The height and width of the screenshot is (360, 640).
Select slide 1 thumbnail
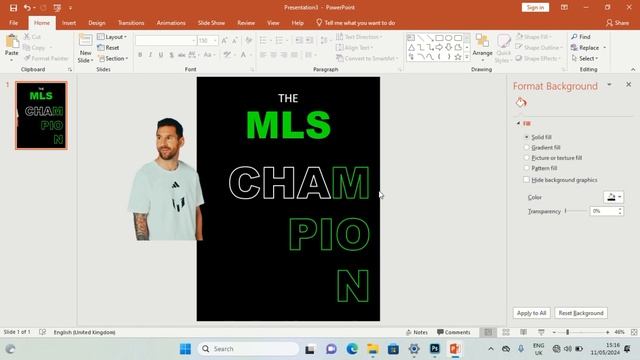tap(41, 115)
